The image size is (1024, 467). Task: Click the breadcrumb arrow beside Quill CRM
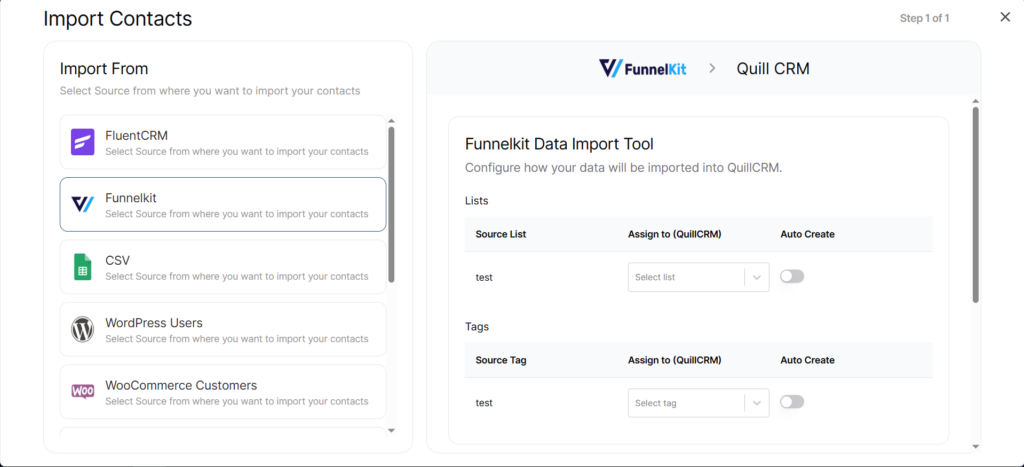[x=712, y=69]
